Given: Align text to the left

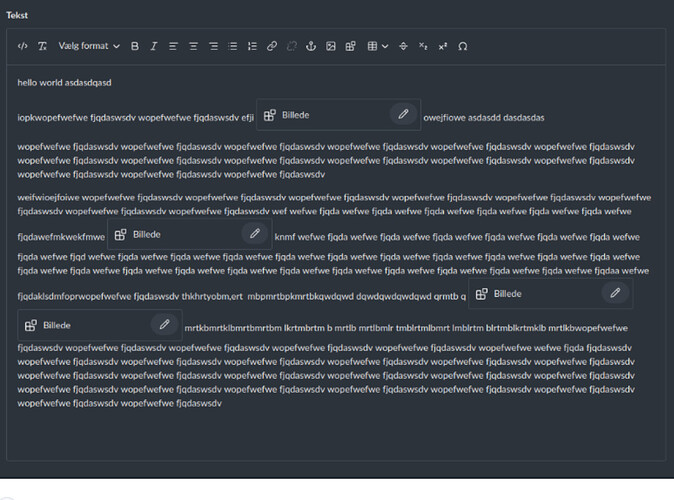Looking at the screenshot, I should click(173, 46).
